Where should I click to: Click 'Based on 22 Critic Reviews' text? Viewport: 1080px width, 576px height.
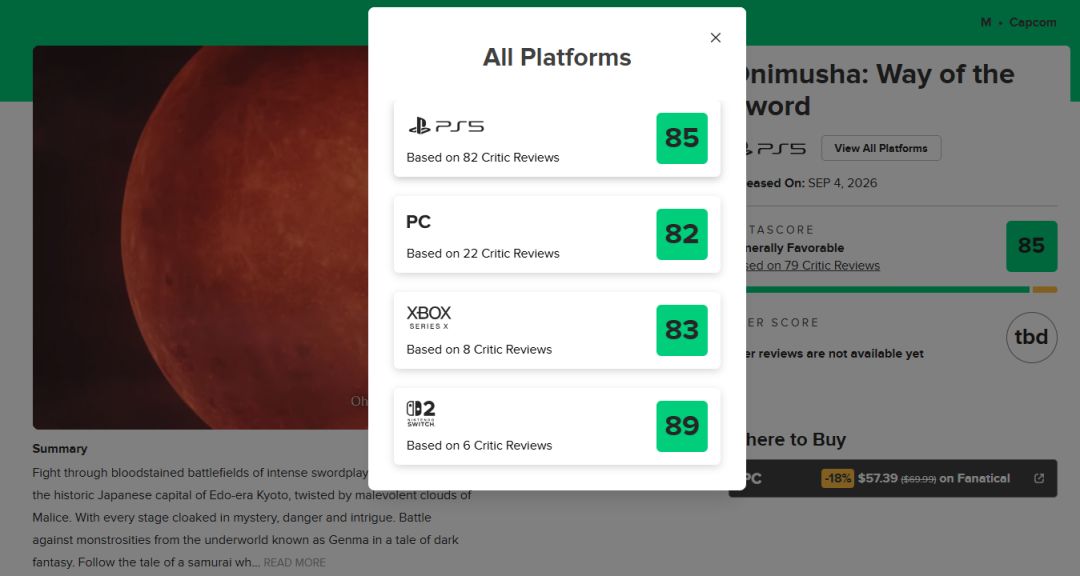pos(482,254)
